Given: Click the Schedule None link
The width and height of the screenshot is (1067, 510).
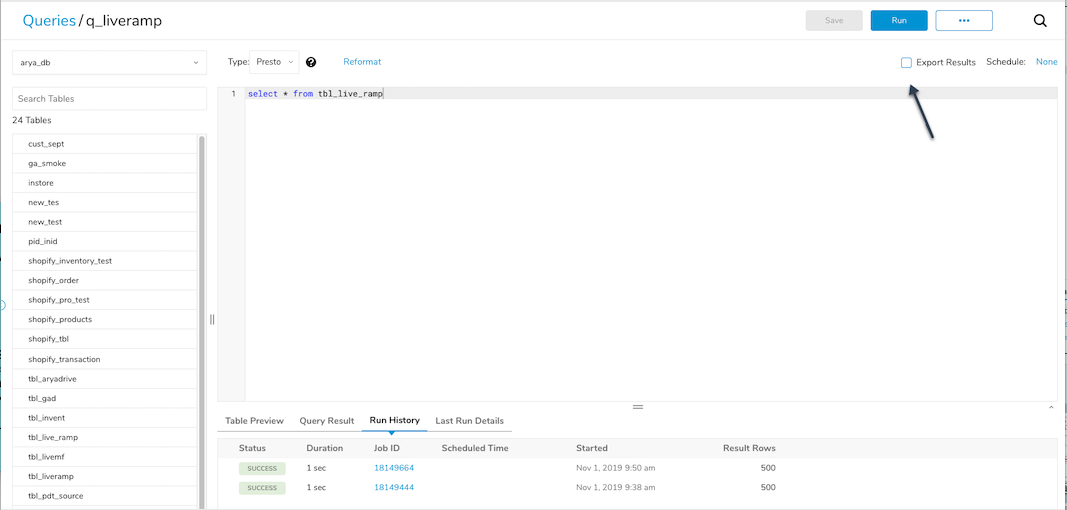Looking at the screenshot, I should 1046,62.
